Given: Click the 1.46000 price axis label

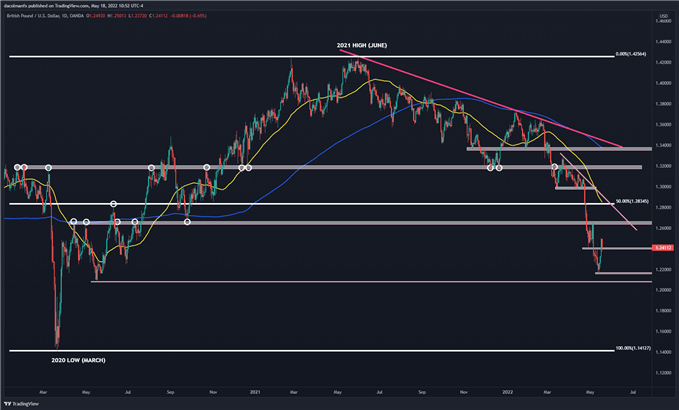Looking at the screenshot, I should (663, 21).
